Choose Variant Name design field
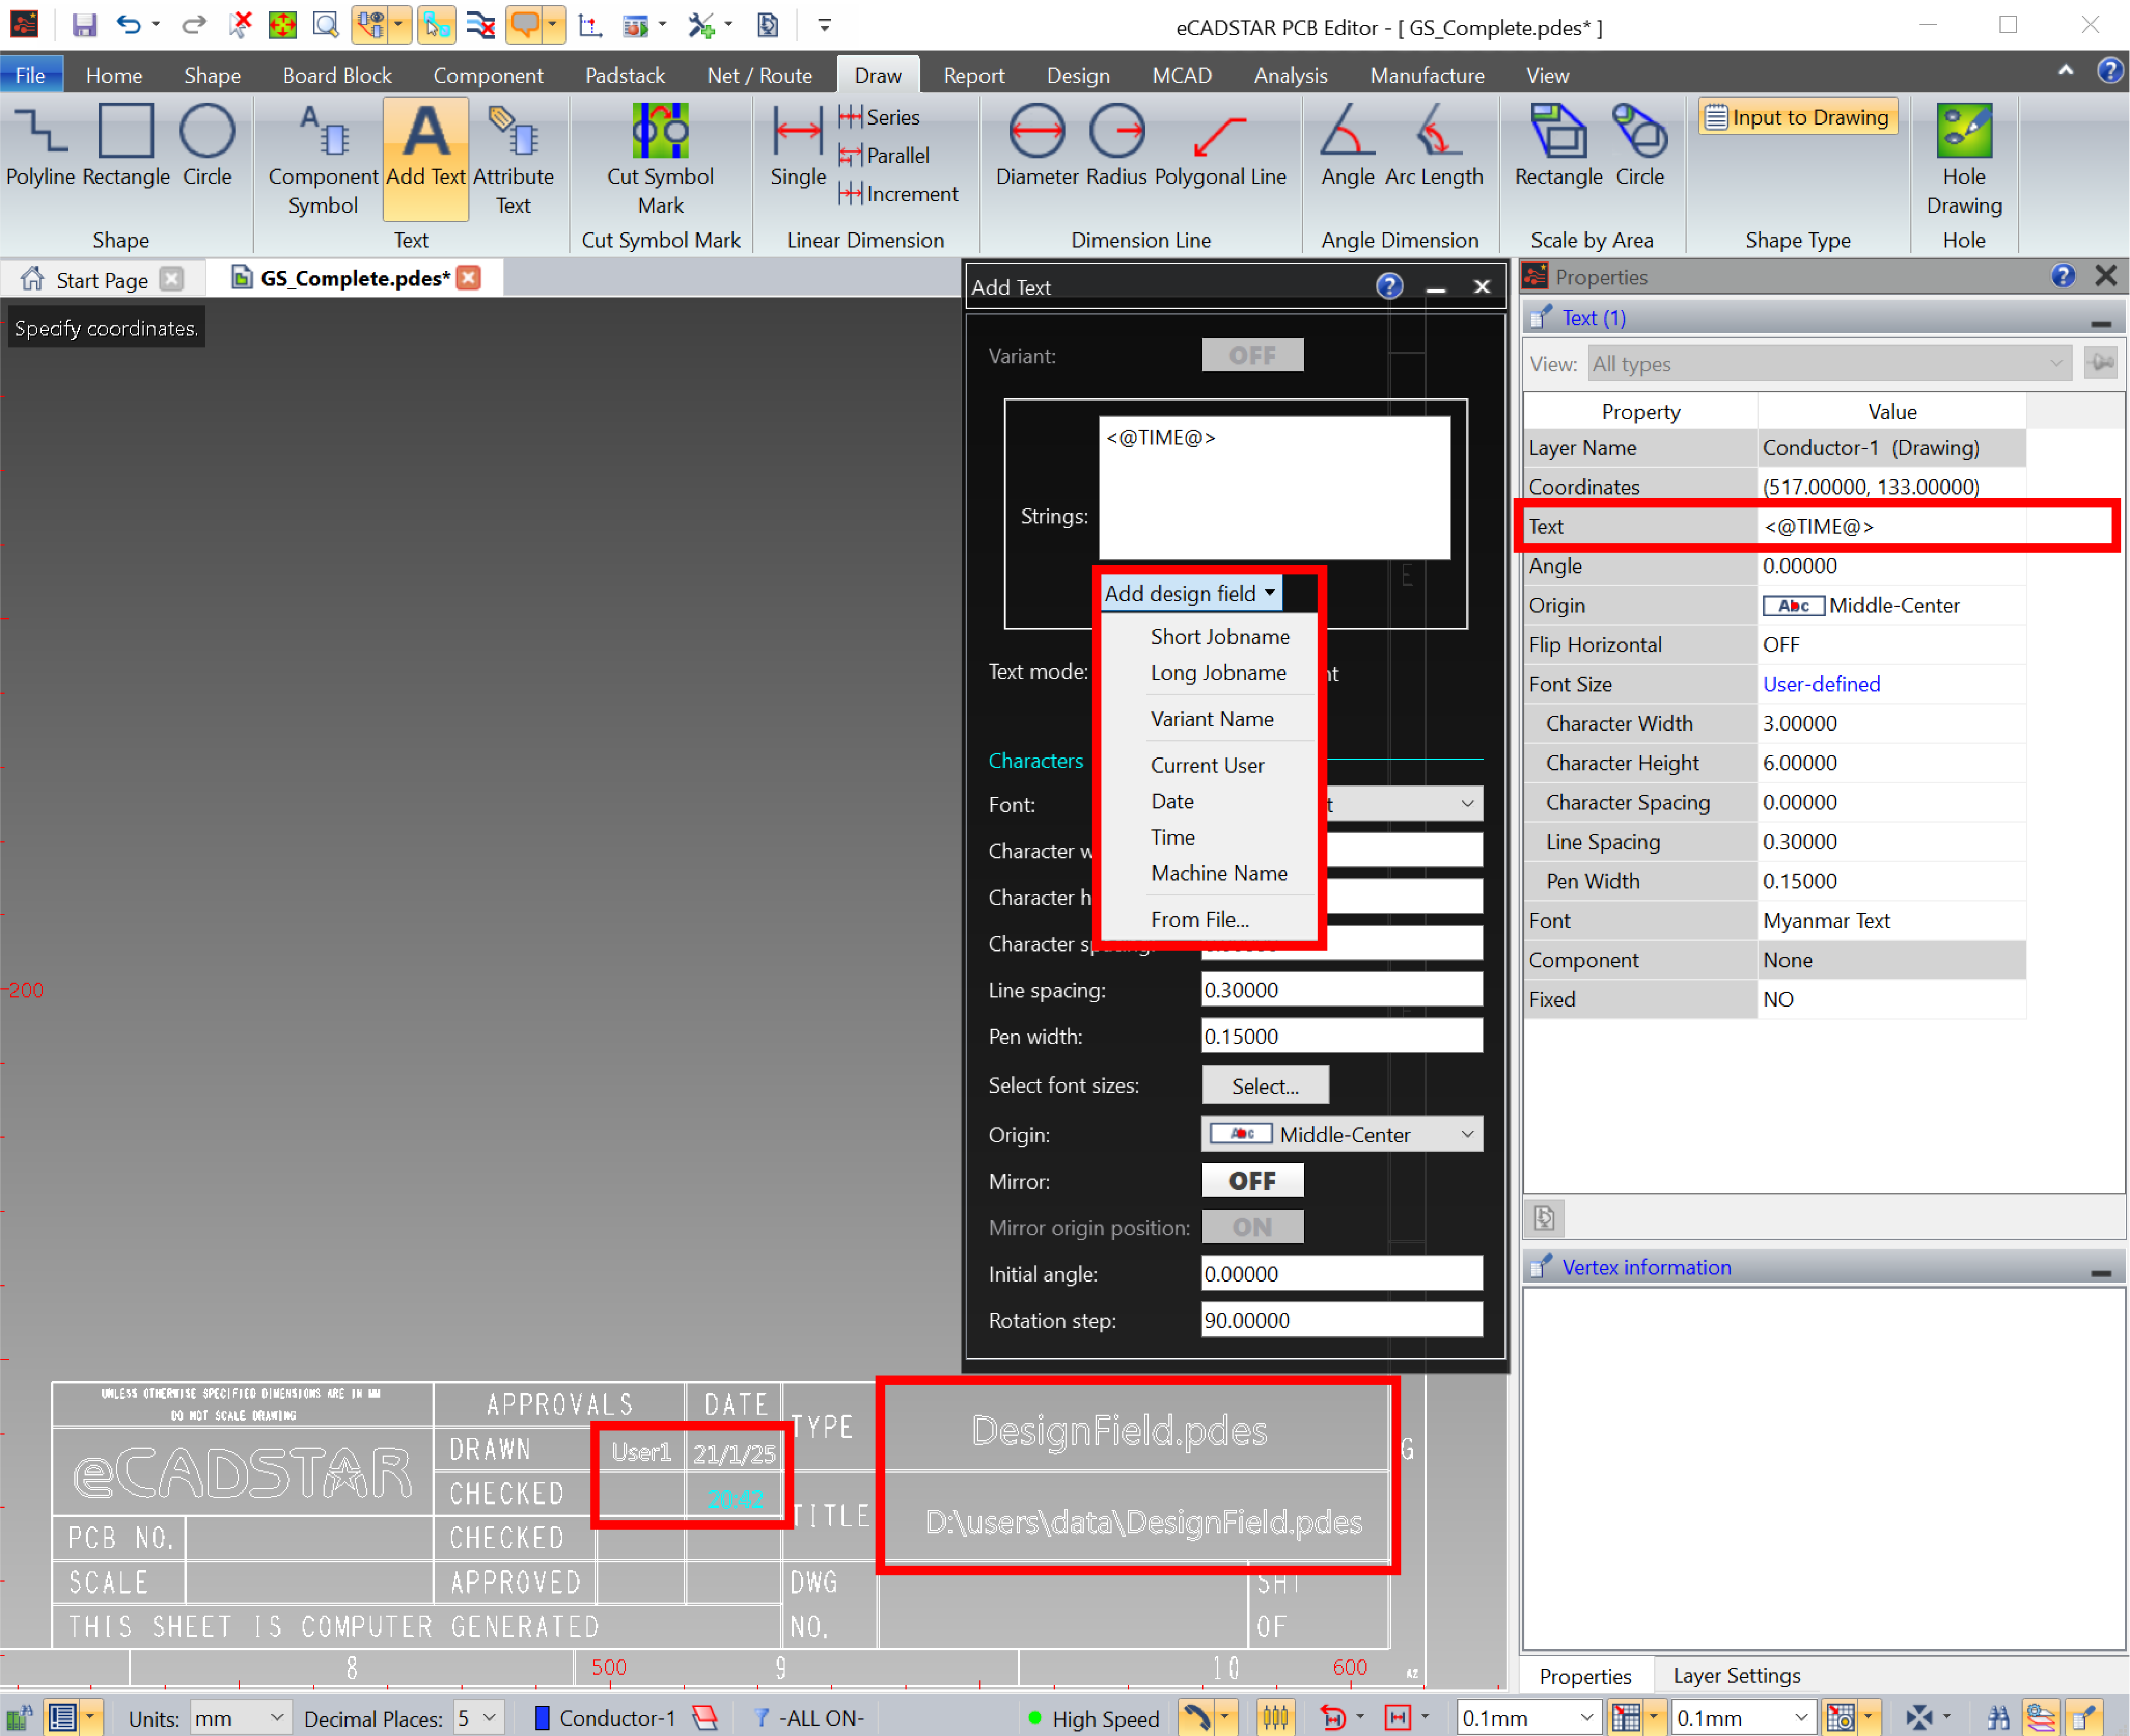 pos(1212,719)
